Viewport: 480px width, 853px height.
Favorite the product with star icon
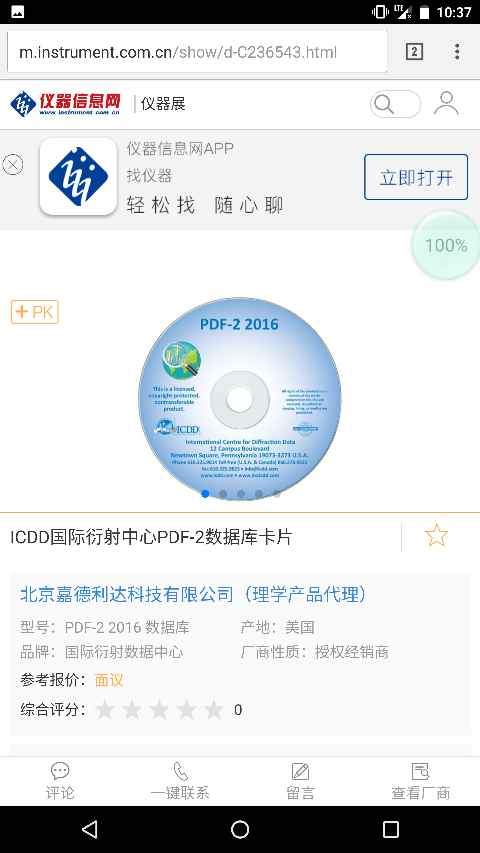click(x=436, y=536)
